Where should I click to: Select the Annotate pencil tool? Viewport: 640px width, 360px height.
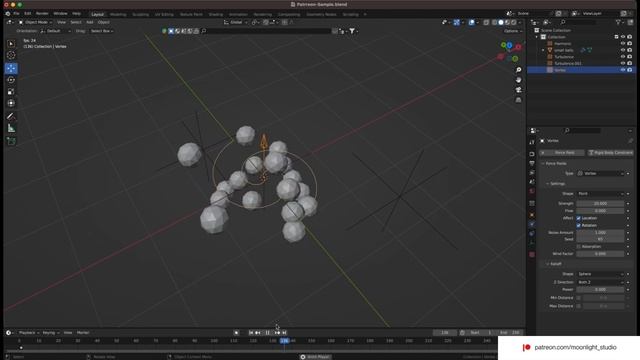tap(11, 116)
